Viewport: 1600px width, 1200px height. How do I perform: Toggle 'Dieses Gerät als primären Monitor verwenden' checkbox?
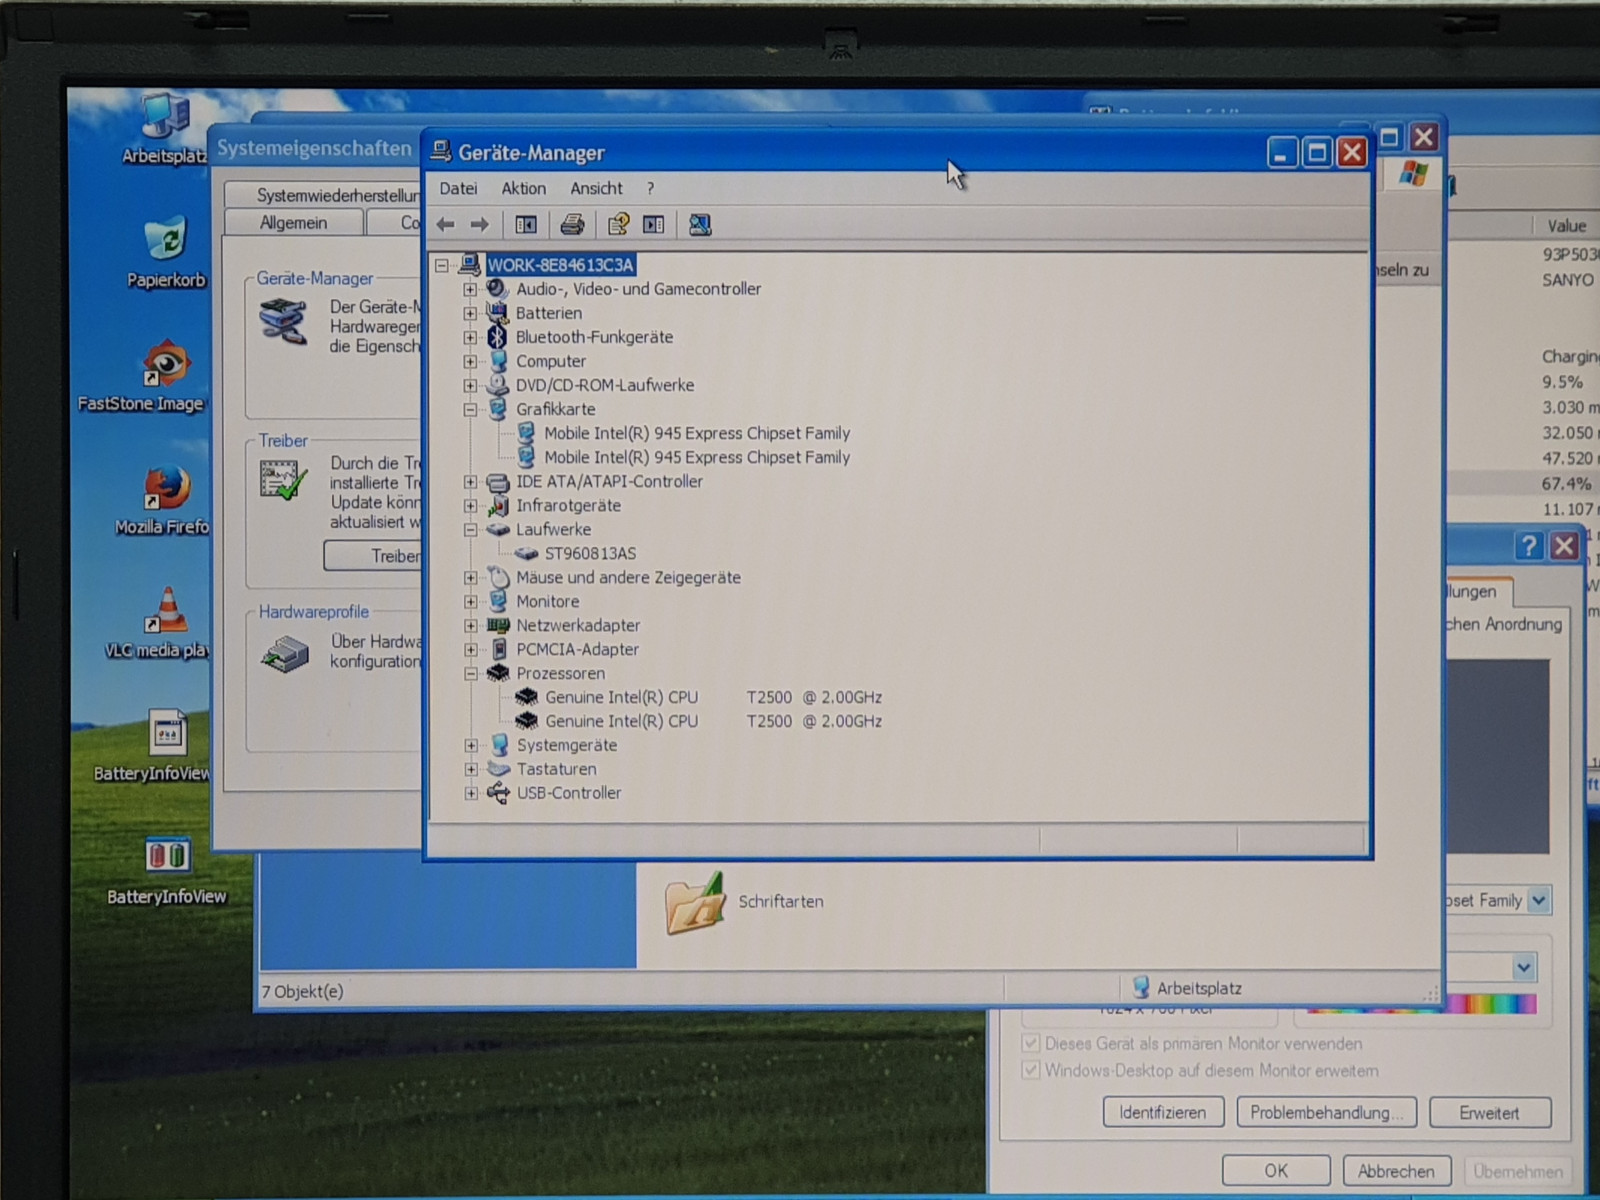click(x=1030, y=1043)
